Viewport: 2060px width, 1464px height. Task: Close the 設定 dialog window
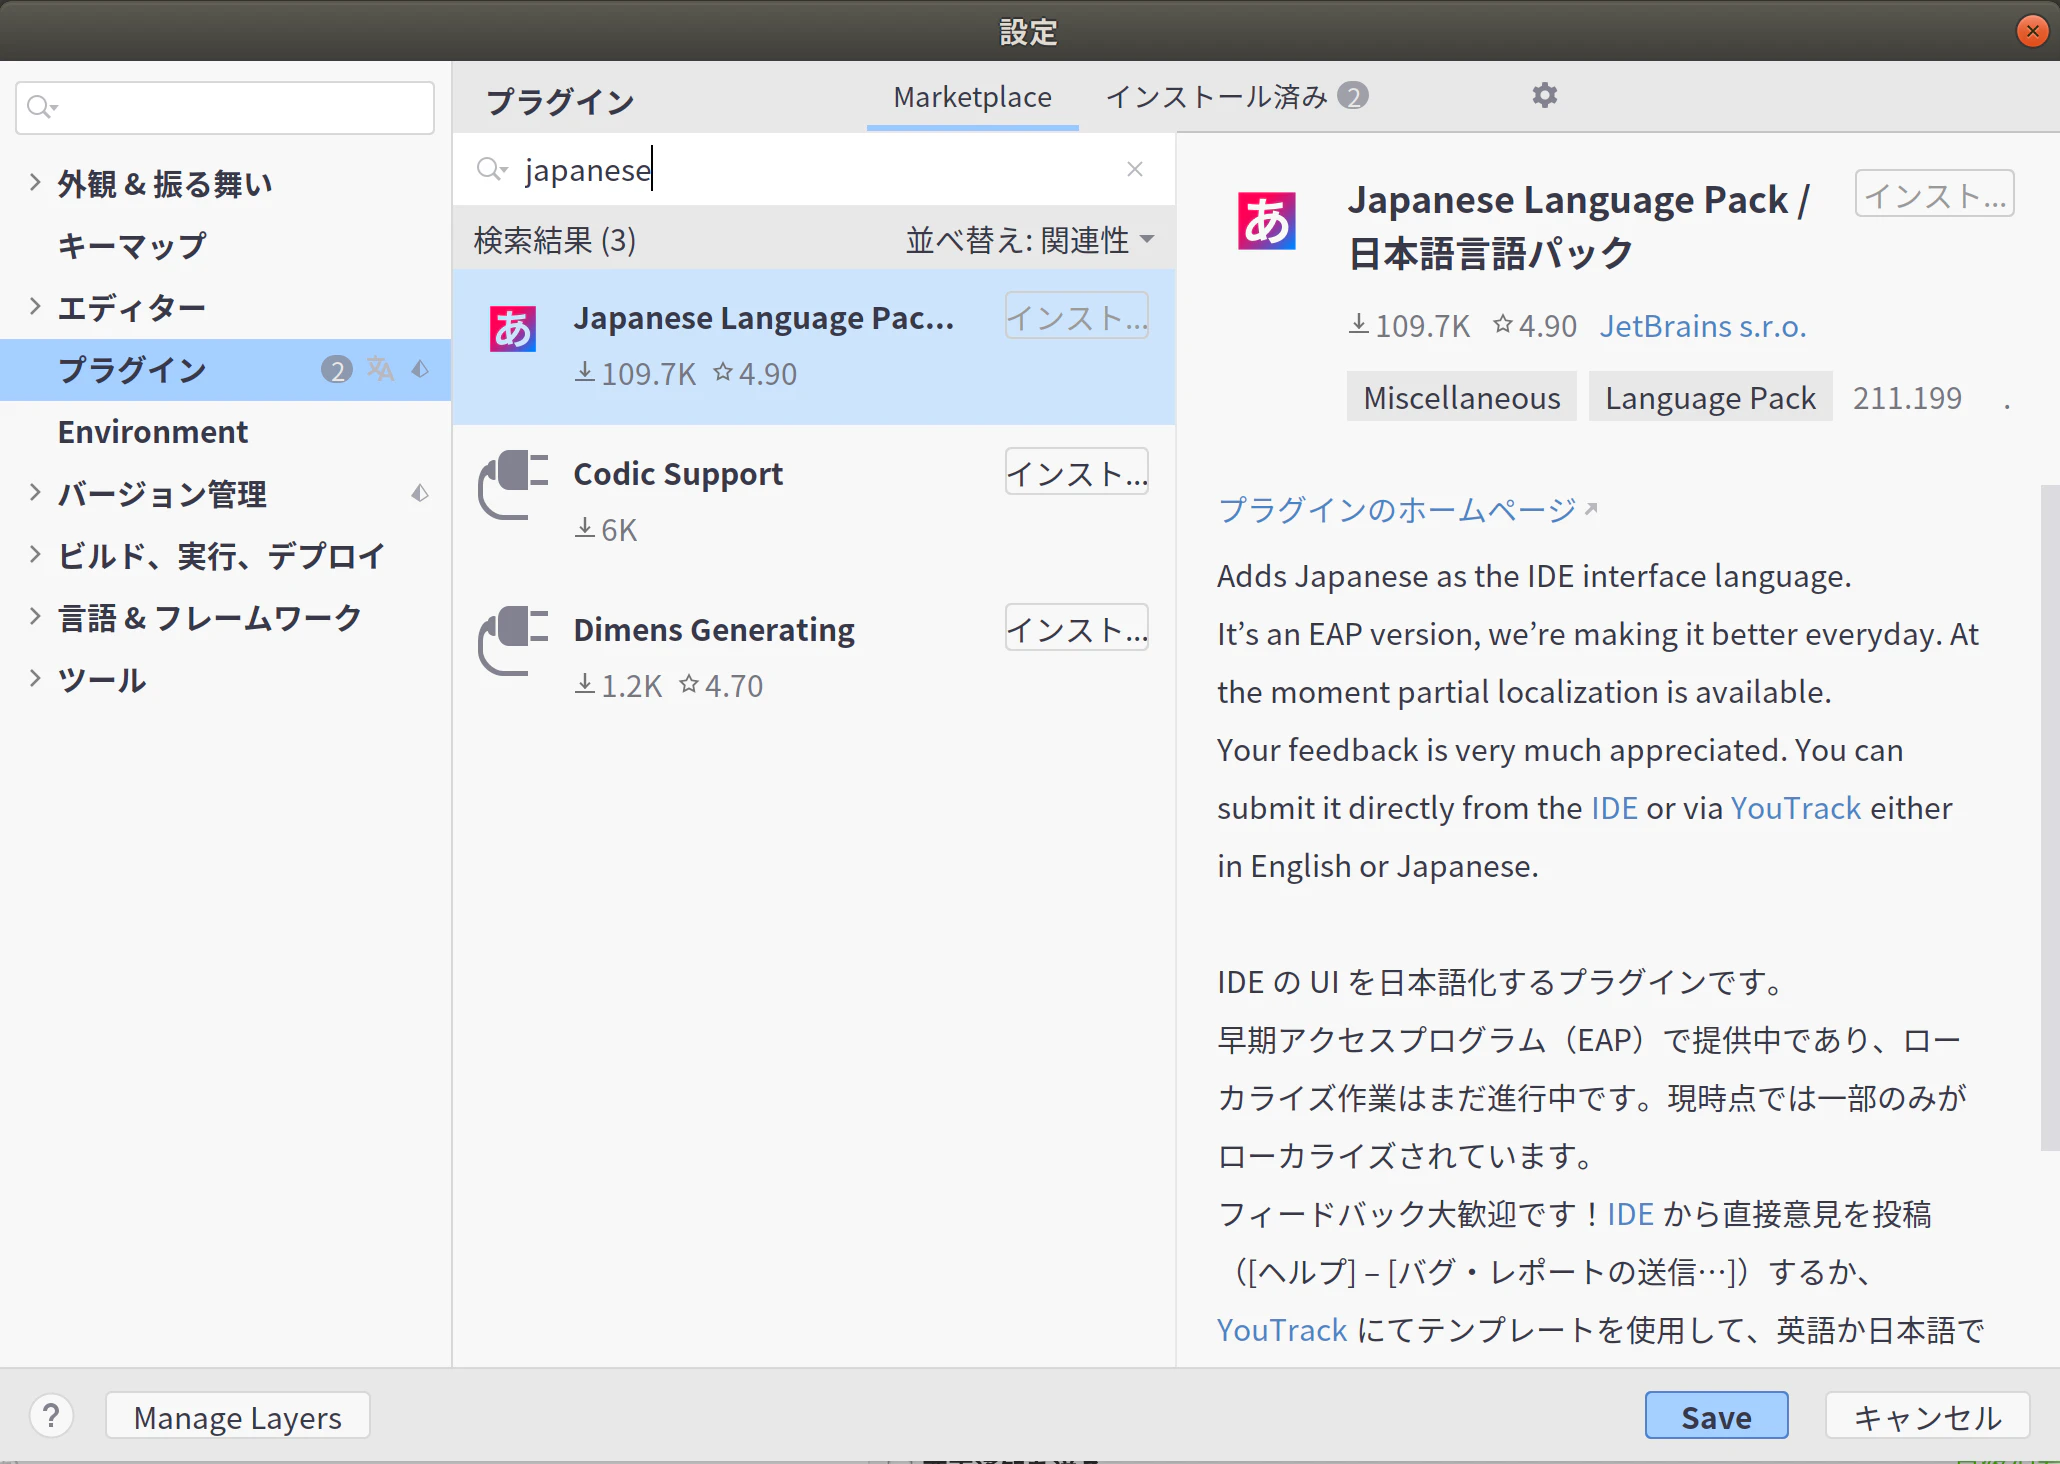[x=2032, y=31]
